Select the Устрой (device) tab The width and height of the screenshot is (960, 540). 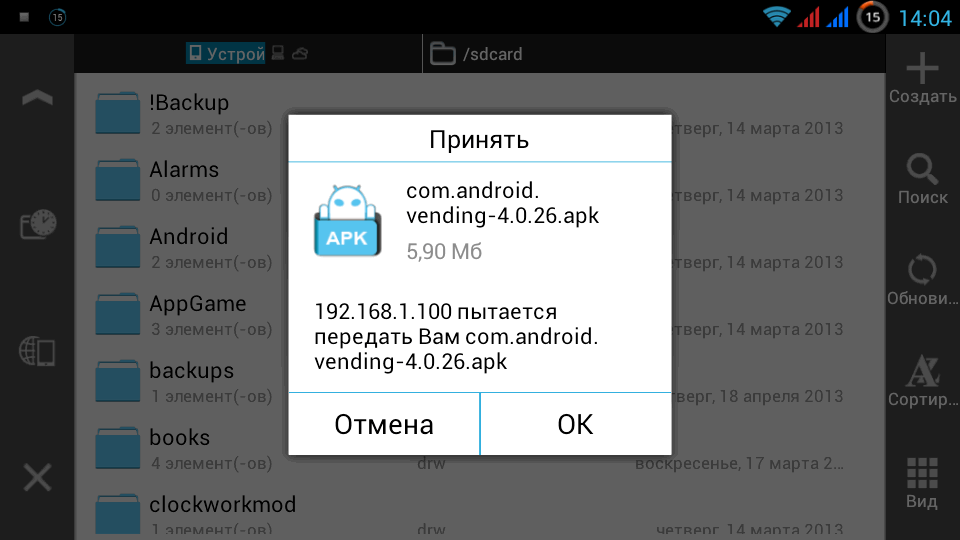(226, 54)
